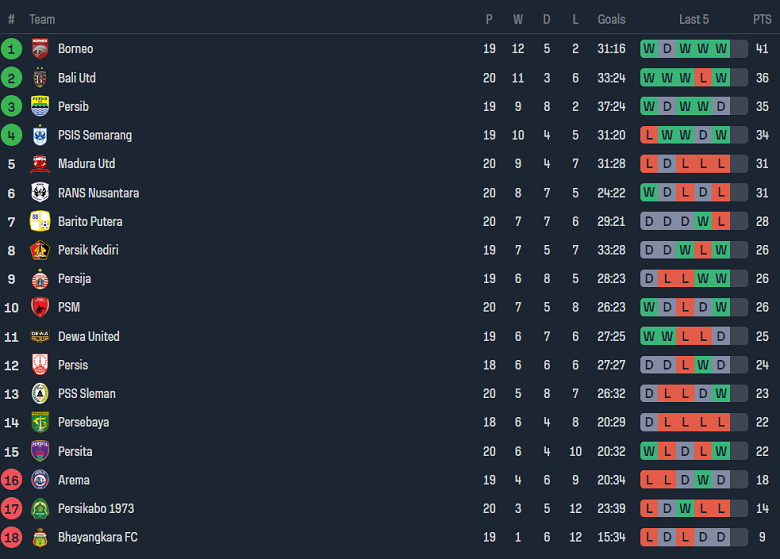Click the Madura Utd team logo
Viewport: 780px width, 559px height.
coord(40,164)
